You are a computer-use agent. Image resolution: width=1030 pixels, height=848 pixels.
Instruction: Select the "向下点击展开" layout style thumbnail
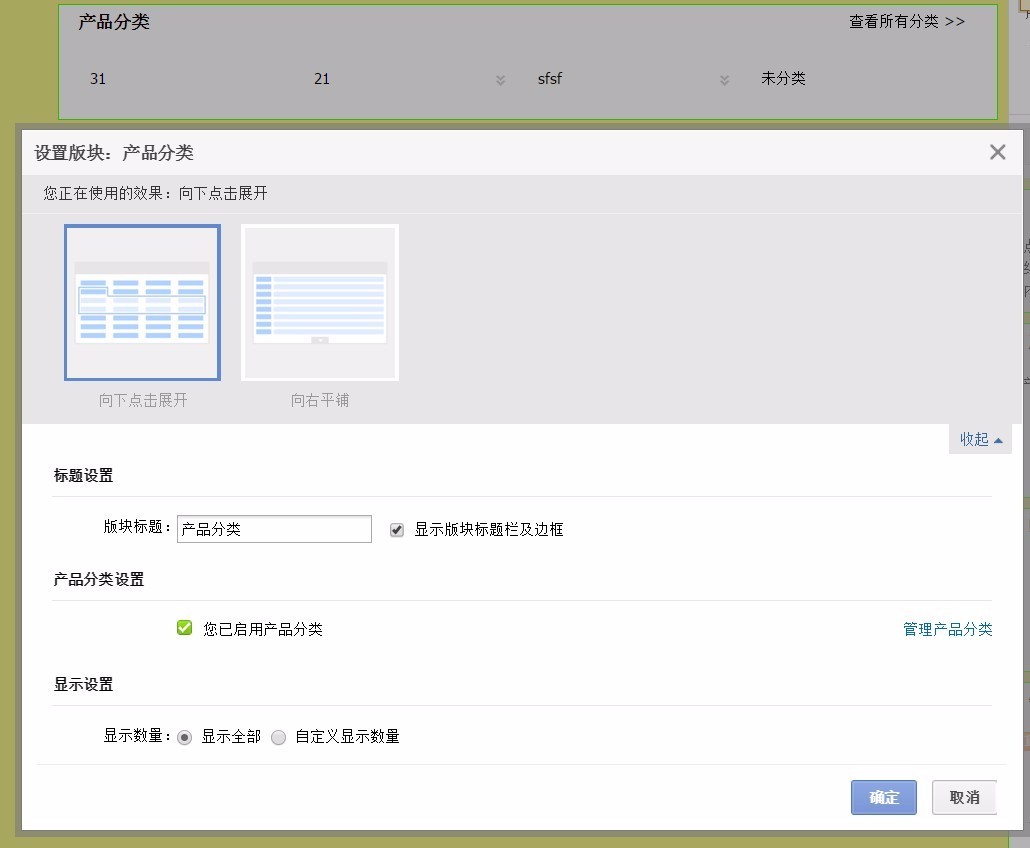click(x=142, y=302)
